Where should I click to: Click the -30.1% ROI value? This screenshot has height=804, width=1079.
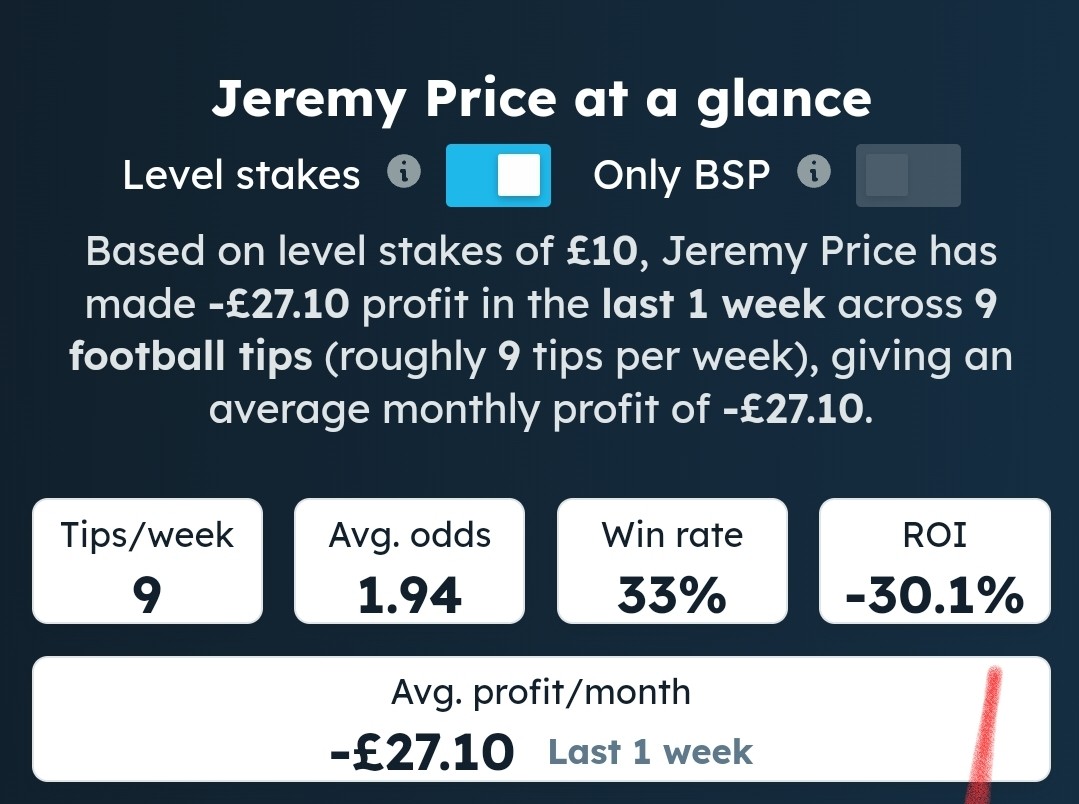coord(934,595)
